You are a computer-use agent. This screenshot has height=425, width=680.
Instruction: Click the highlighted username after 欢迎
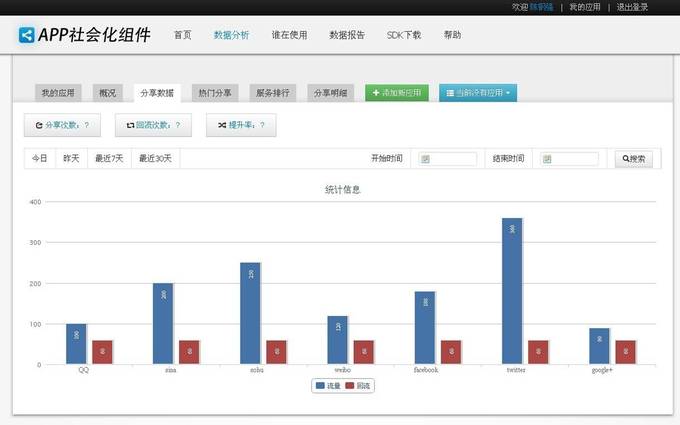coord(541,7)
